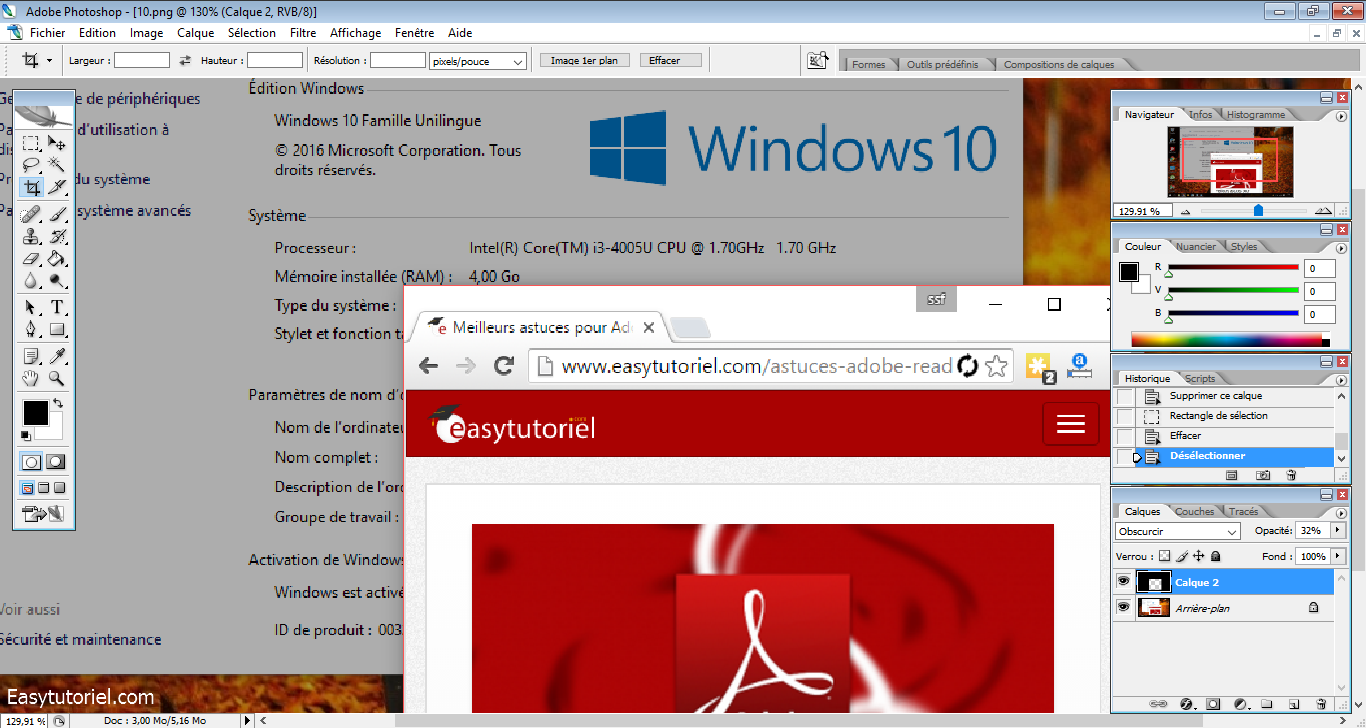Select the Pen tool
1366x728 pixels.
32,329
